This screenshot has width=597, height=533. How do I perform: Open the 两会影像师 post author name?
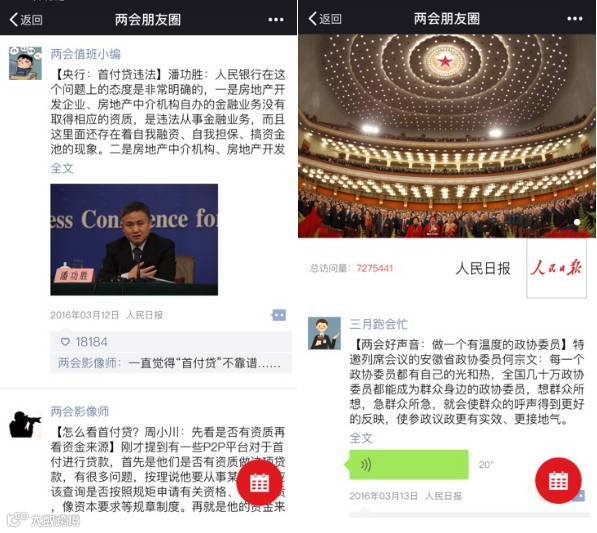point(80,411)
